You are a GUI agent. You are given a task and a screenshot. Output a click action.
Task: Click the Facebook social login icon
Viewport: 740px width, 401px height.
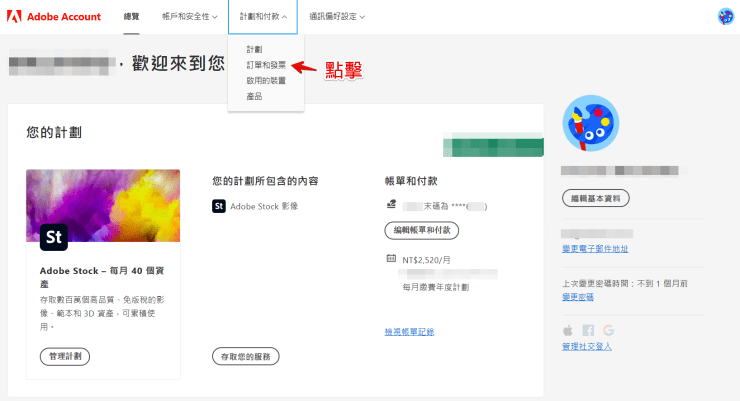pos(588,330)
